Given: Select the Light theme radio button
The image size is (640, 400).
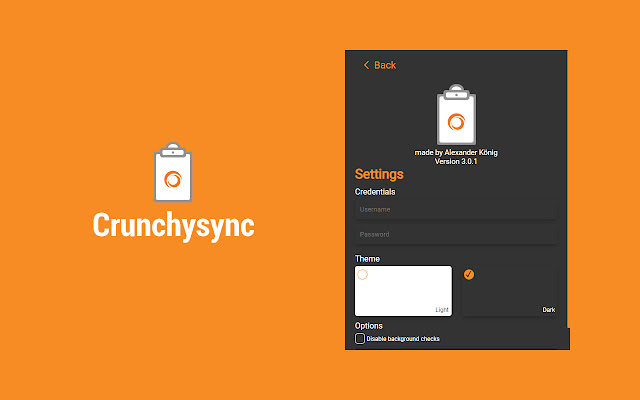Looking at the screenshot, I should pyautogui.click(x=362, y=274).
